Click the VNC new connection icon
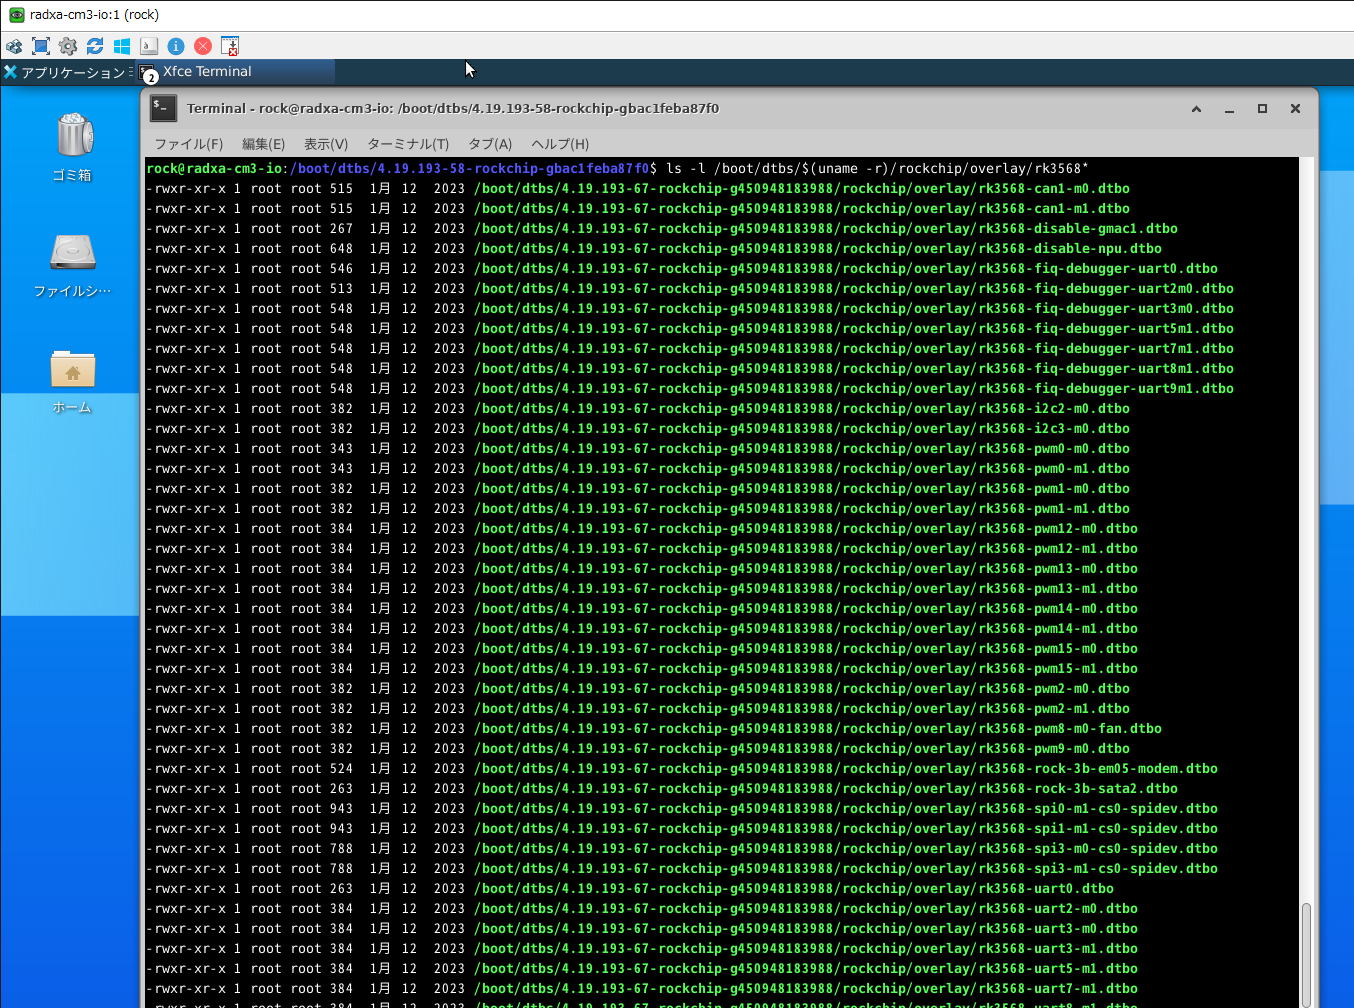This screenshot has width=1354, height=1008. tap(14, 46)
